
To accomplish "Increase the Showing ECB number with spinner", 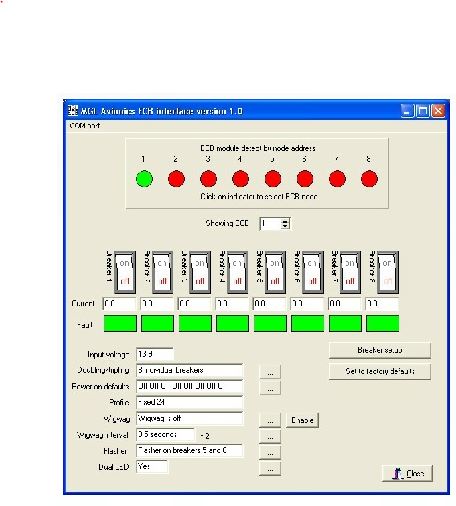I will pos(285,221).
